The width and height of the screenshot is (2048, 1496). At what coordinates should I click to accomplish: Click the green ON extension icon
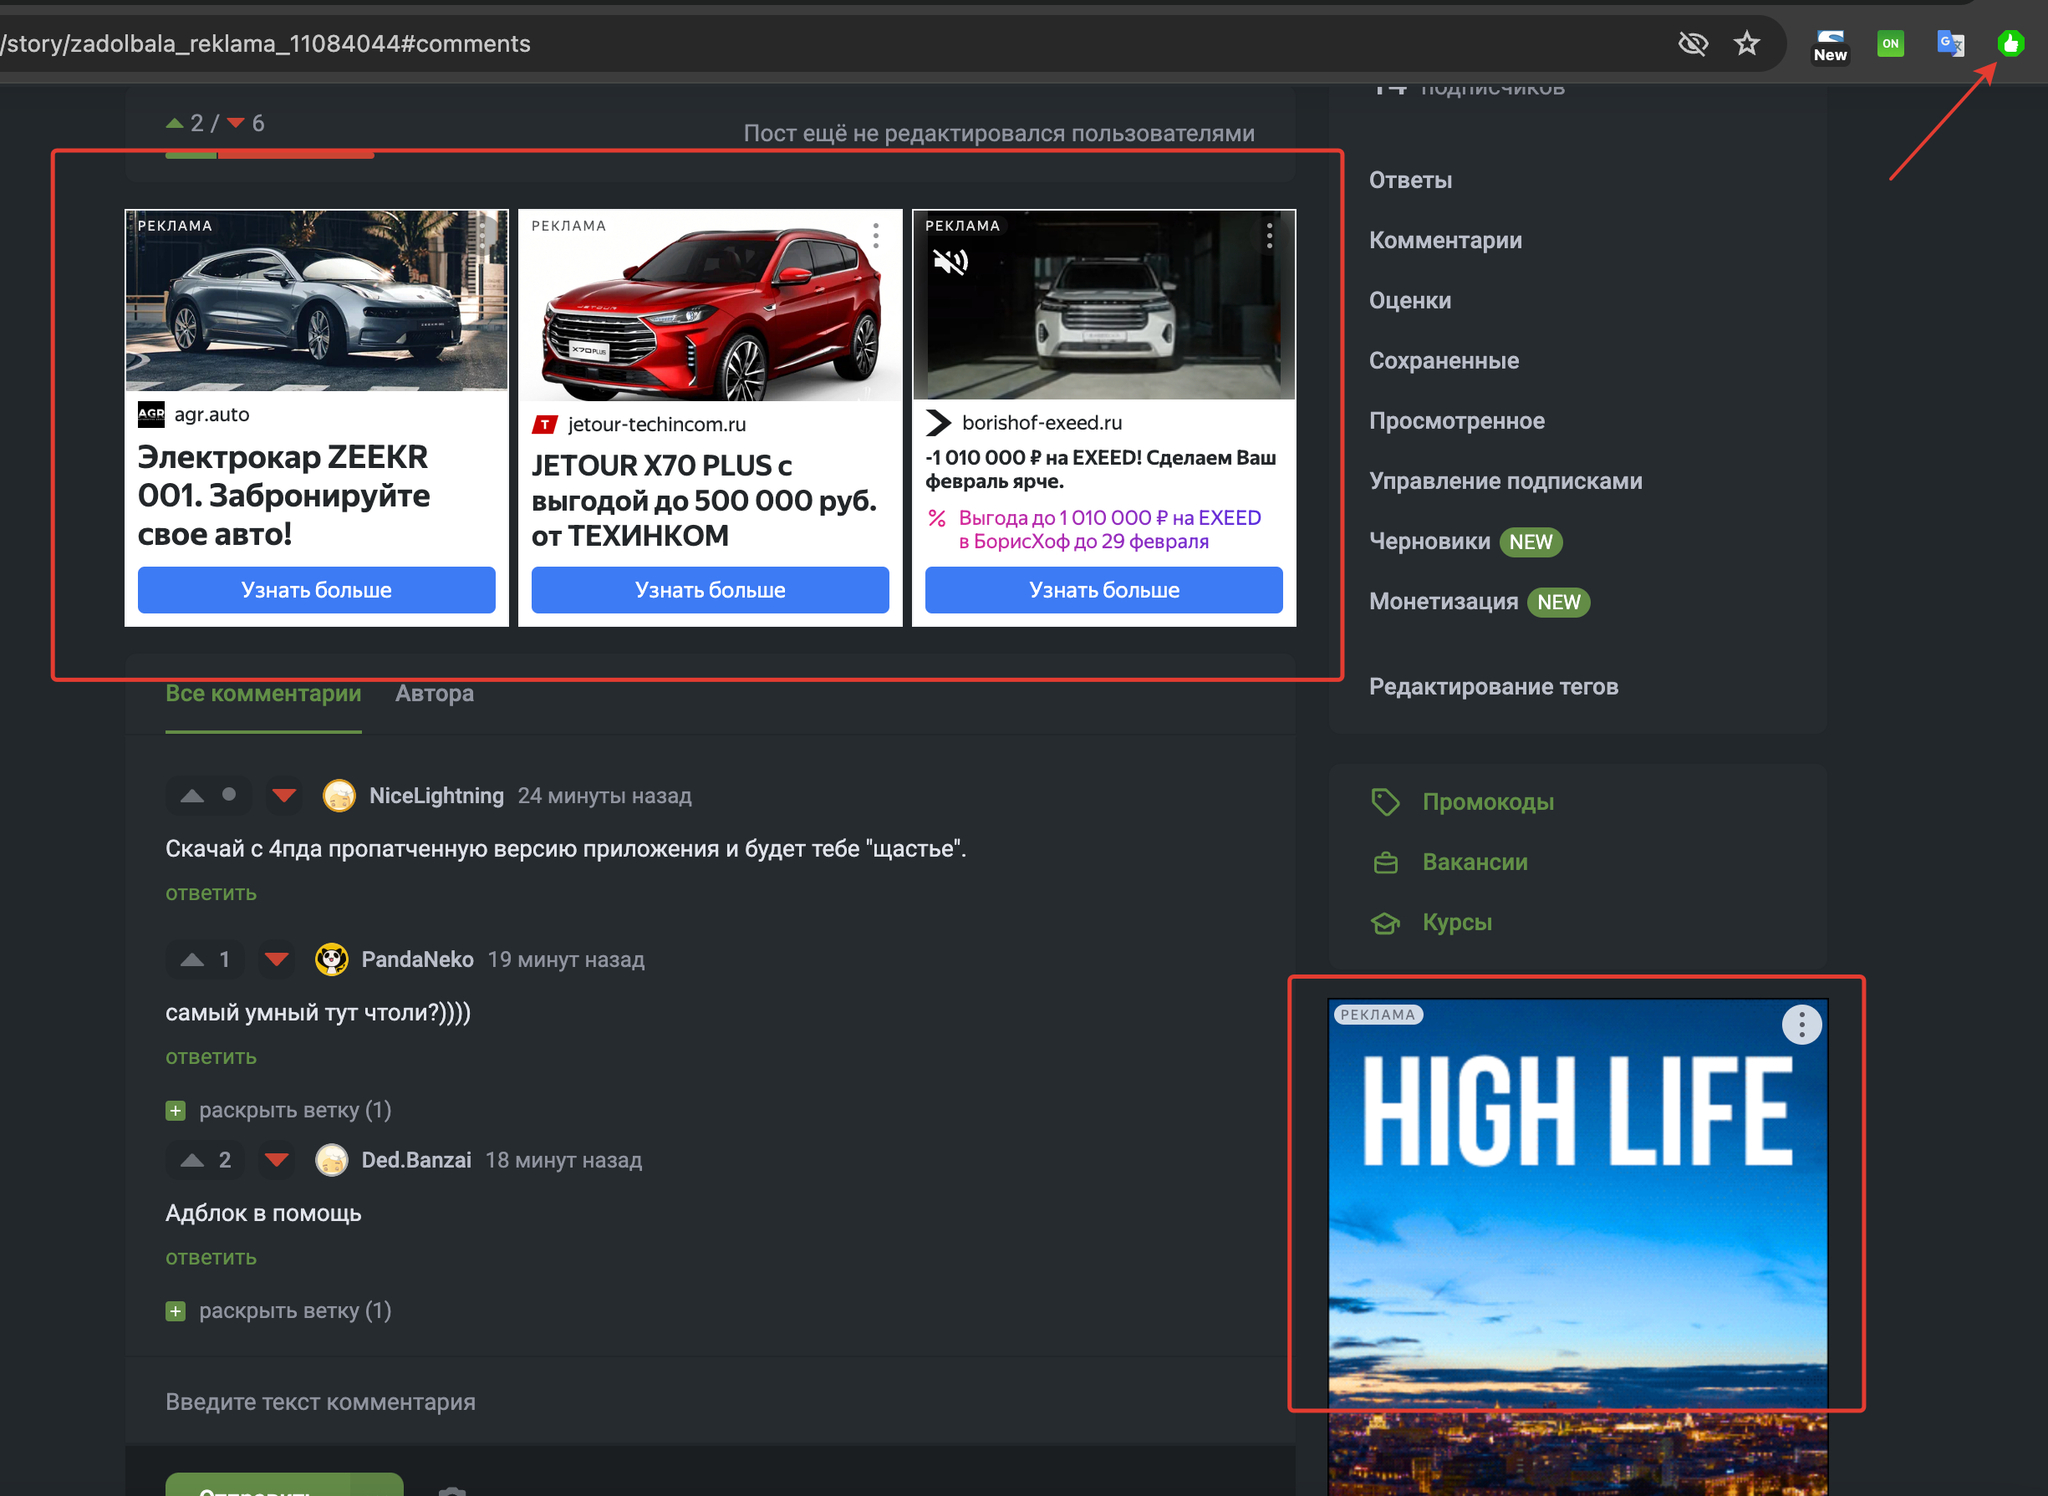(x=1890, y=44)
